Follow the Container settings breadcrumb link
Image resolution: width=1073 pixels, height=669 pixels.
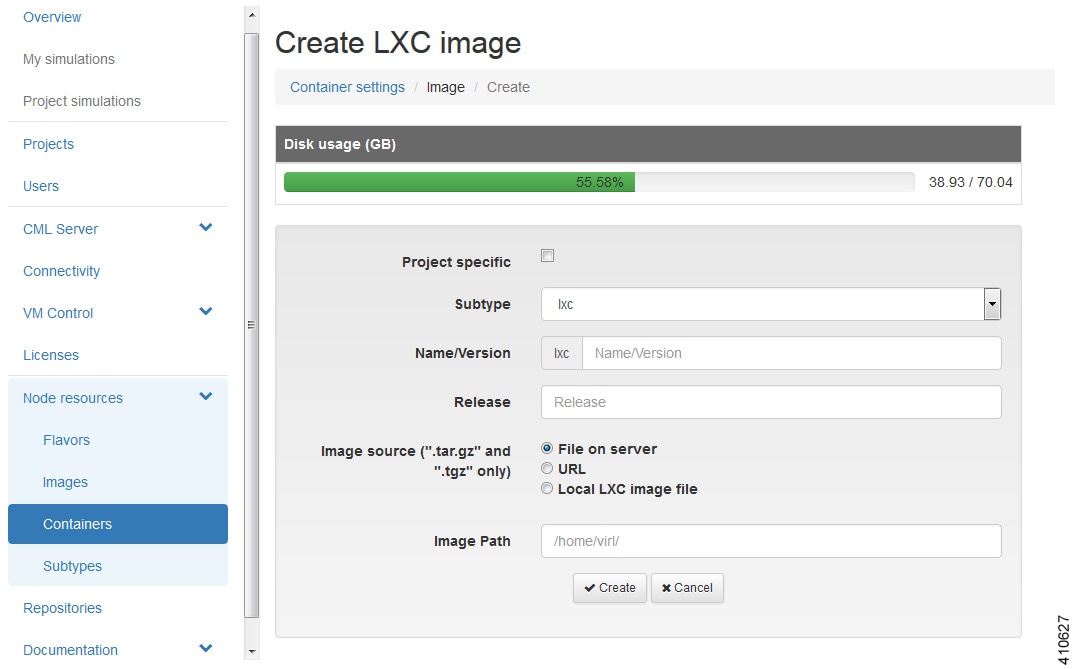347,88
